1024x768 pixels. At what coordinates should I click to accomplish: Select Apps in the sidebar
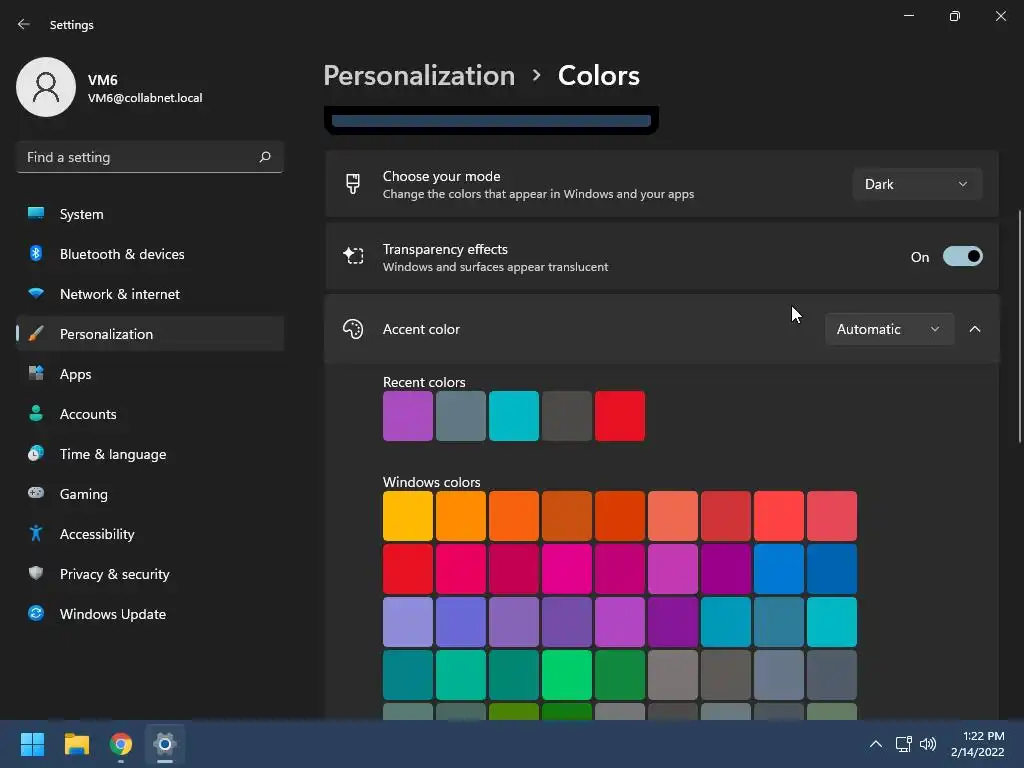tap(150, 374)
